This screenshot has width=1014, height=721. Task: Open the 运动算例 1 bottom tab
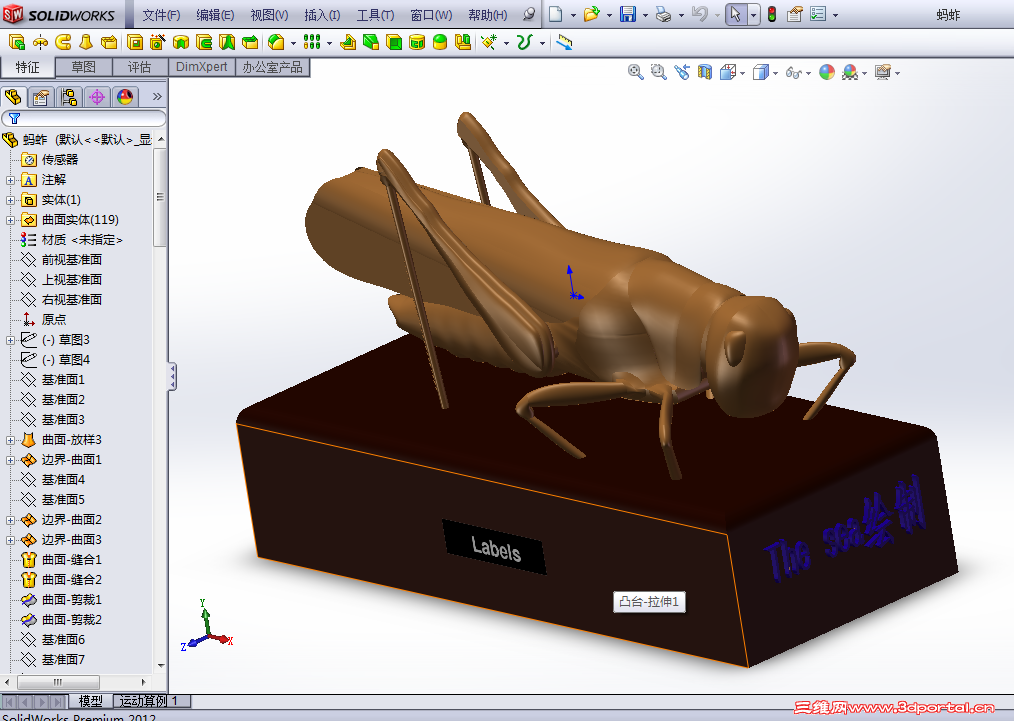(x=152, y=701)
